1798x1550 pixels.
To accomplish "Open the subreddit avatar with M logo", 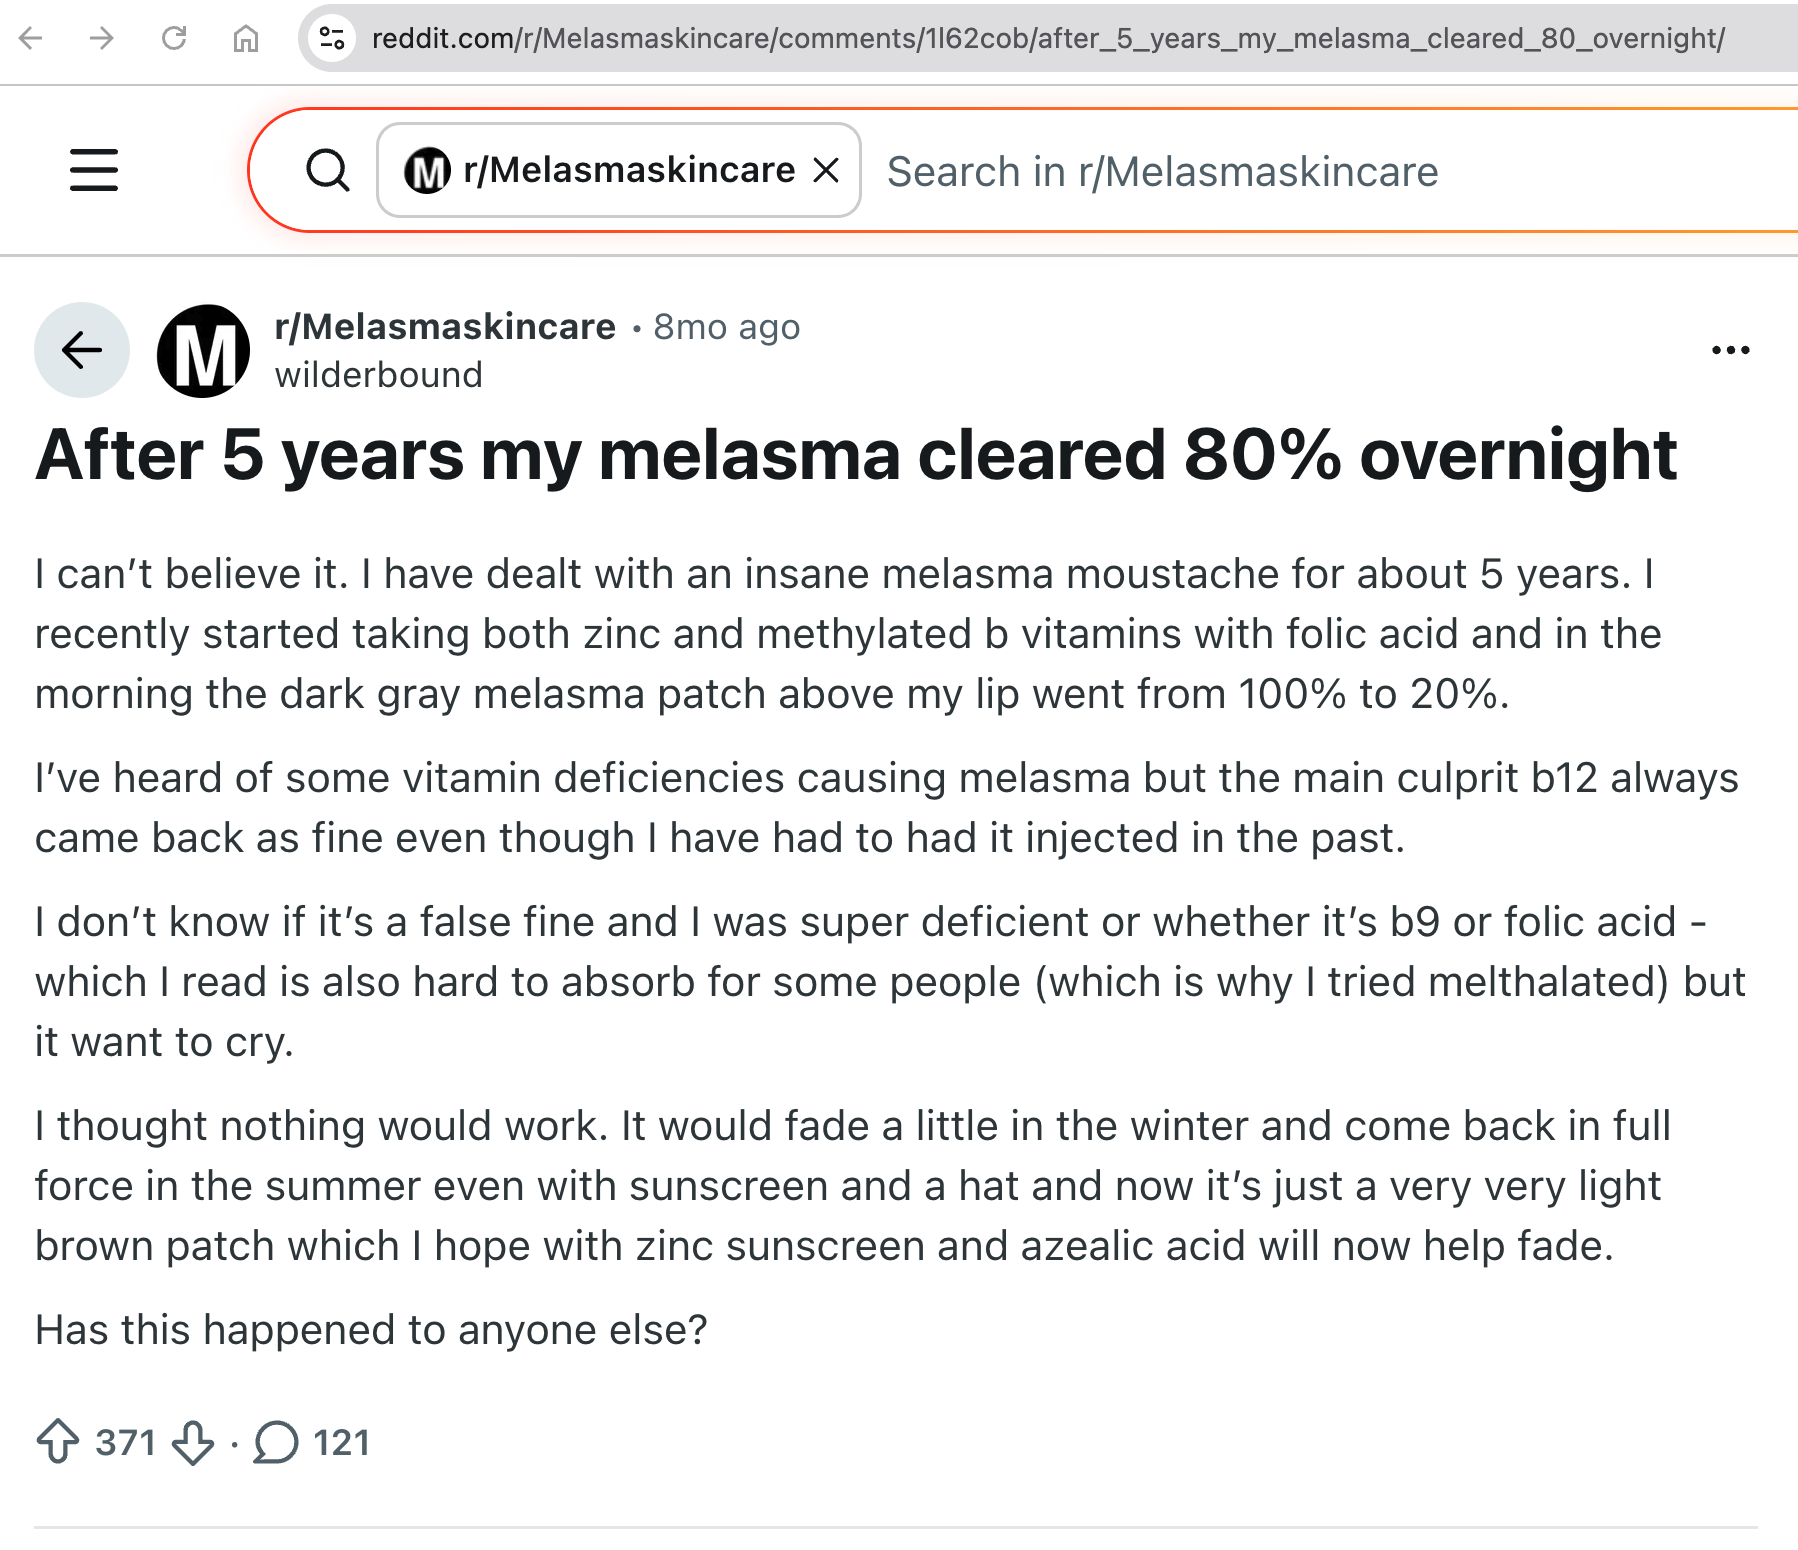I will [204, 351].
